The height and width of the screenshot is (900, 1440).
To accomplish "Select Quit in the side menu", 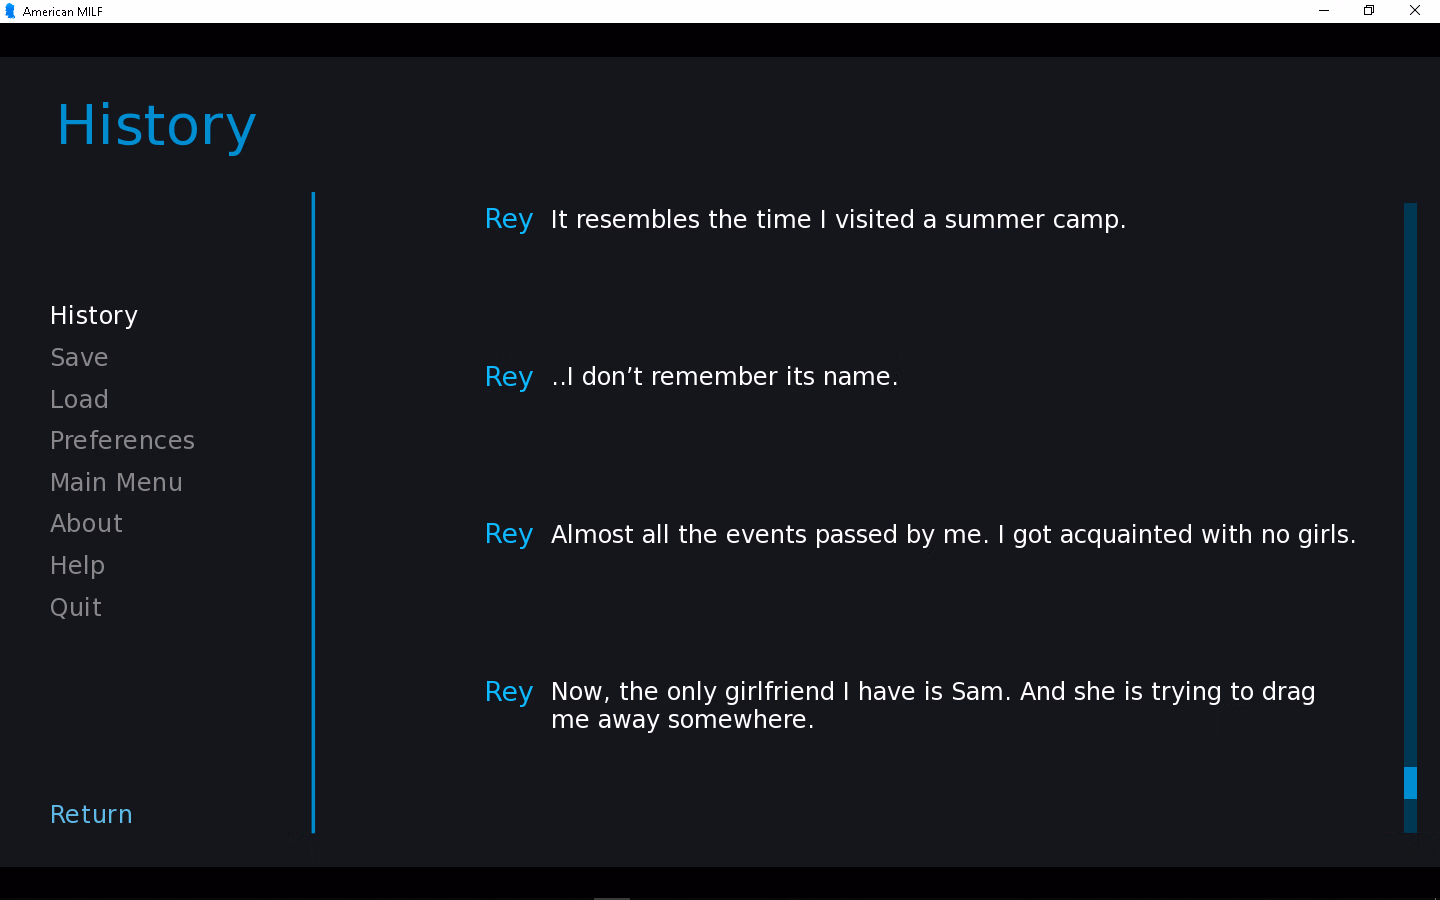I will click(76, 608).
